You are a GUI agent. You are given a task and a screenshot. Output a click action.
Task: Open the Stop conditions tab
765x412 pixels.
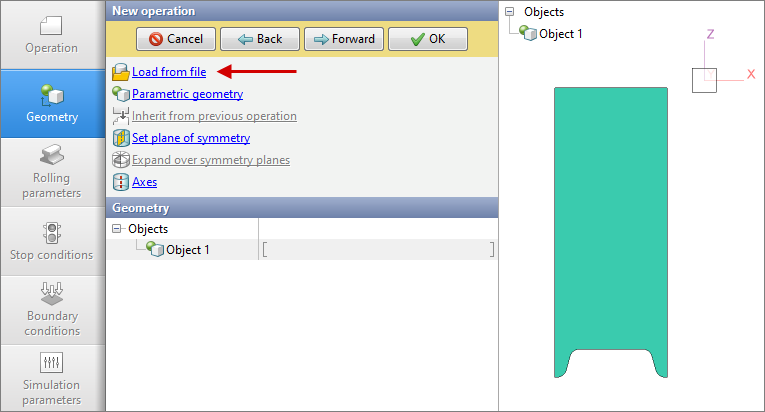click(x=52, y=241)
